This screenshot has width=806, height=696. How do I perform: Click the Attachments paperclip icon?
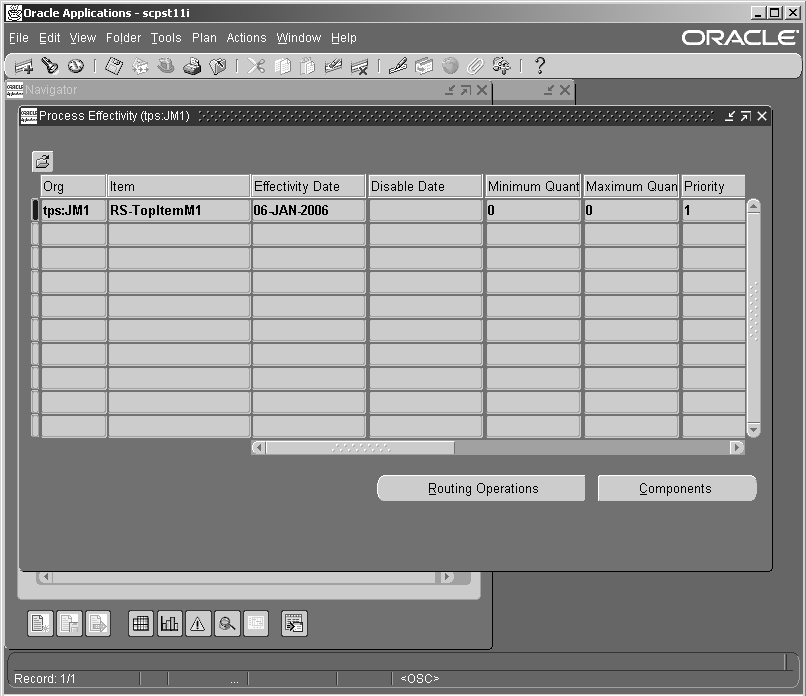click(x=475, y=66)
